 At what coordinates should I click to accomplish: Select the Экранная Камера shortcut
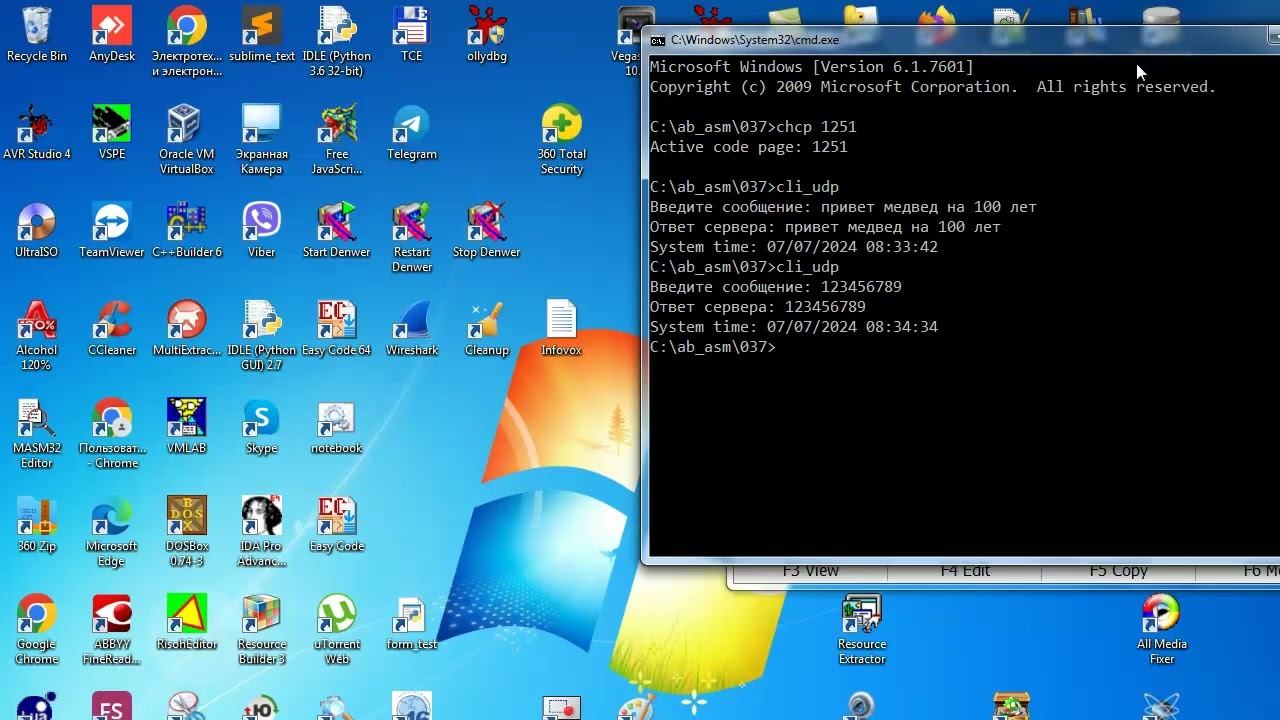[262, 140]
